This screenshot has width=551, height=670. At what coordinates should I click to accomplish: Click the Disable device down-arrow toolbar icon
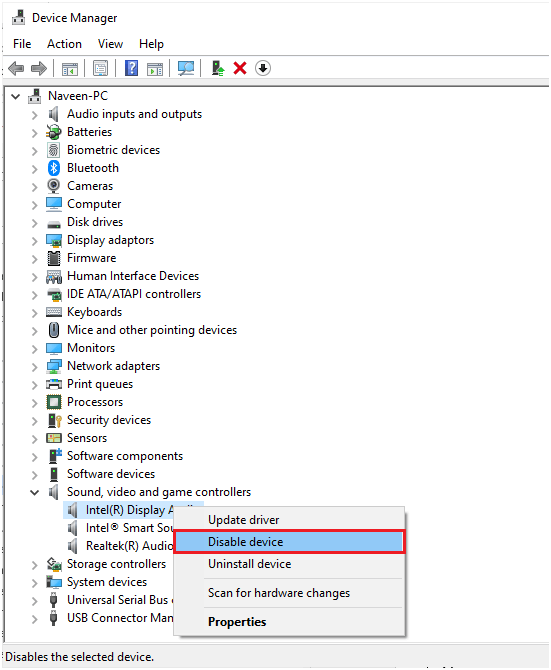tap(263, 68)
